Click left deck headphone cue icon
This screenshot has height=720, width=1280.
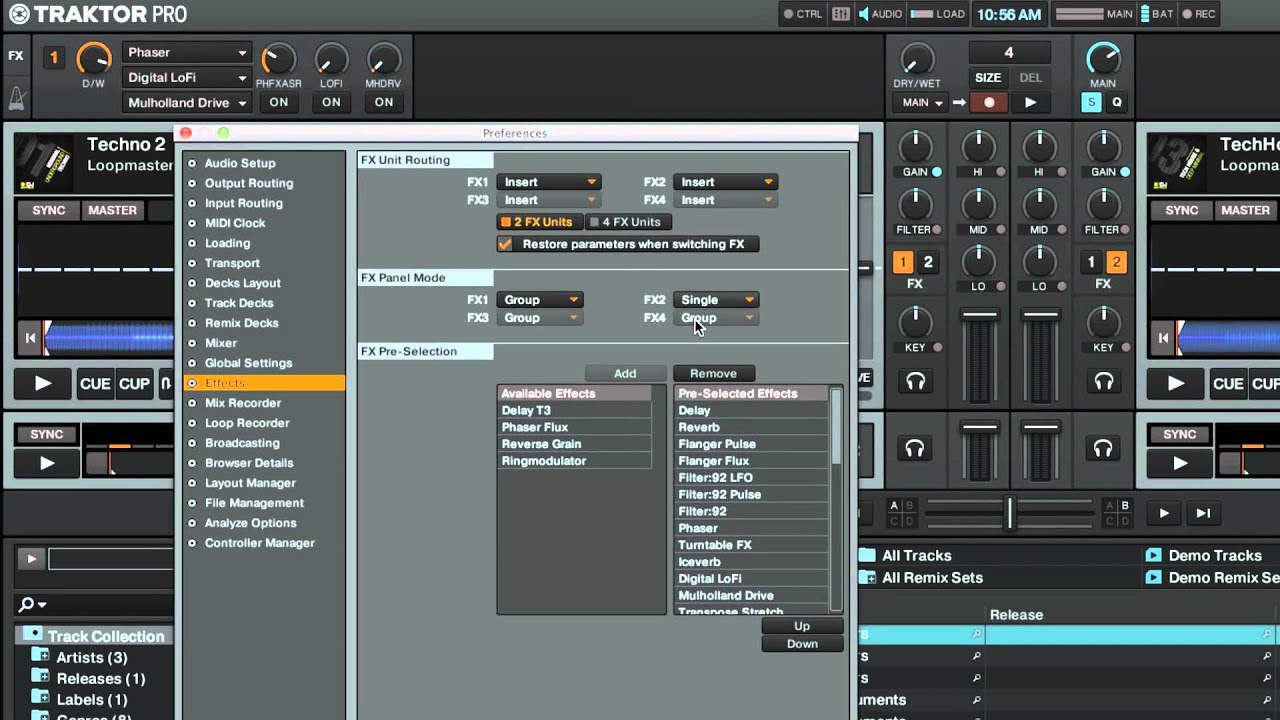point(915,381)
